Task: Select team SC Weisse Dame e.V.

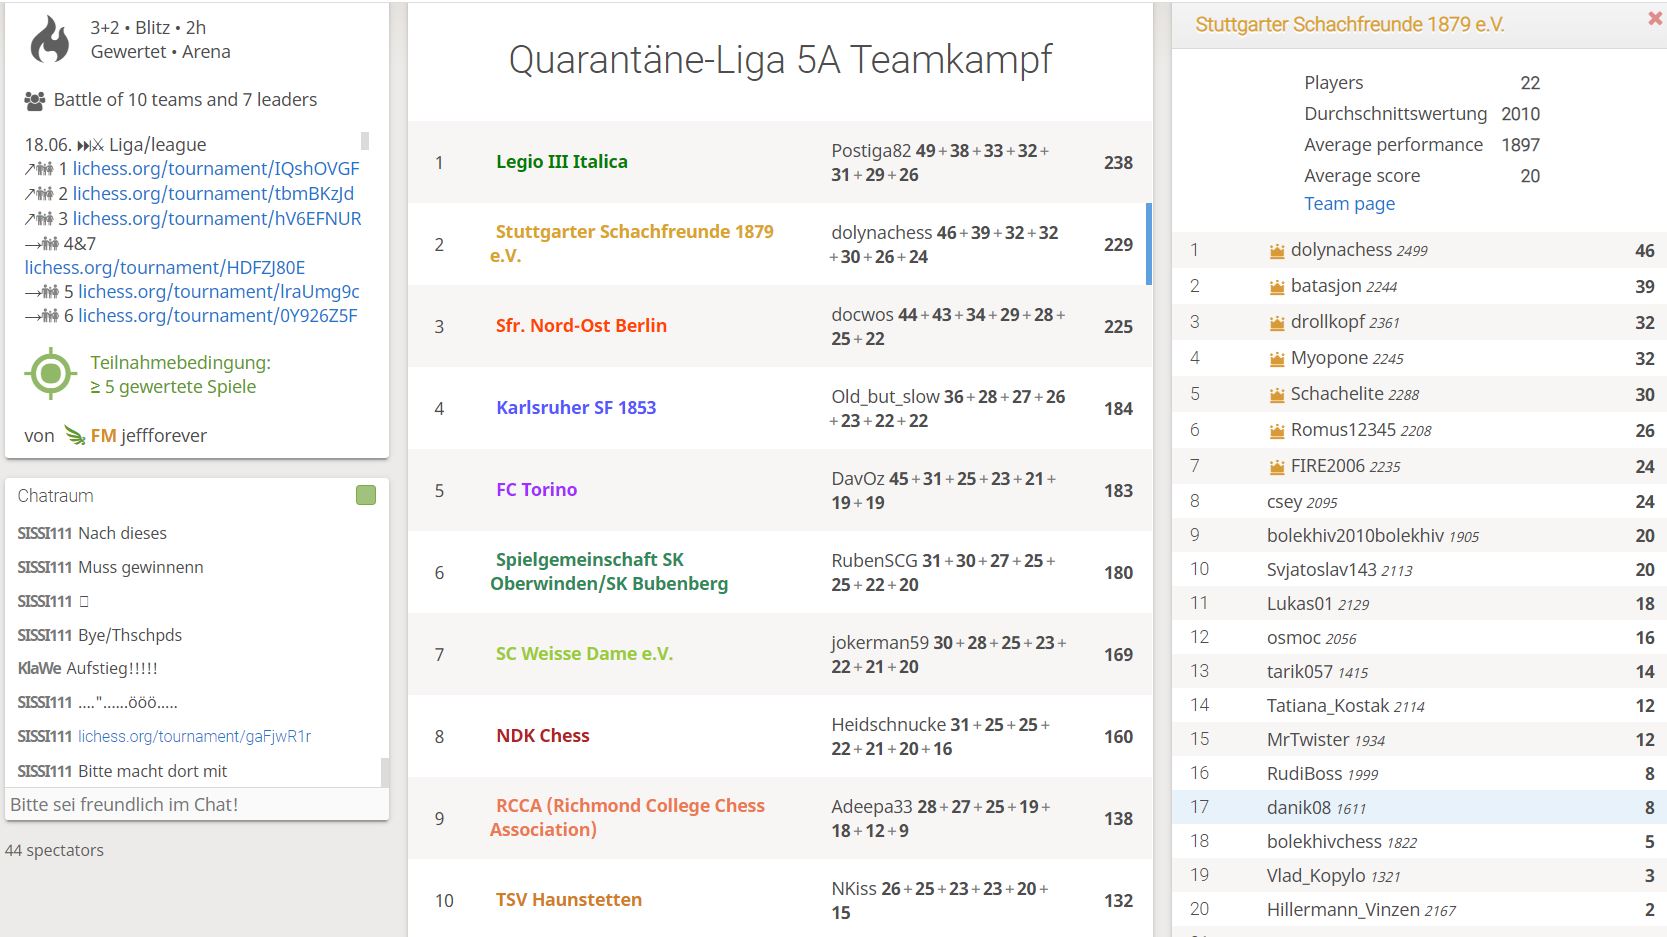Action: [584, 654]
